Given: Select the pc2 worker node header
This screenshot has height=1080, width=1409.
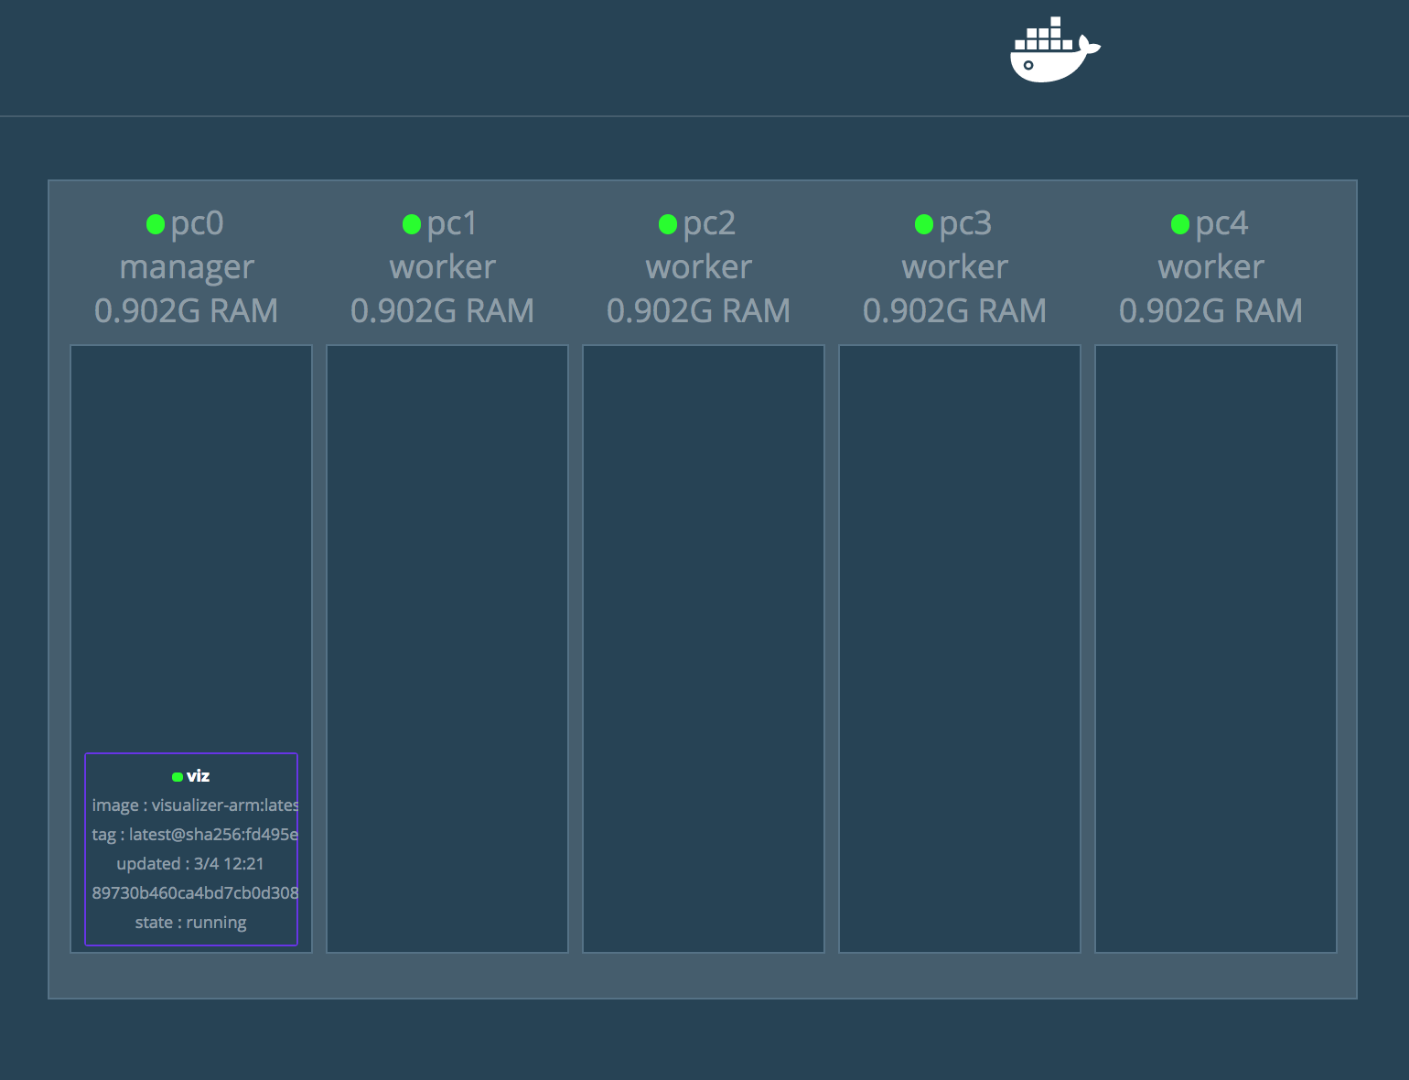Looking at the screenshot, I should coord(699,266).
